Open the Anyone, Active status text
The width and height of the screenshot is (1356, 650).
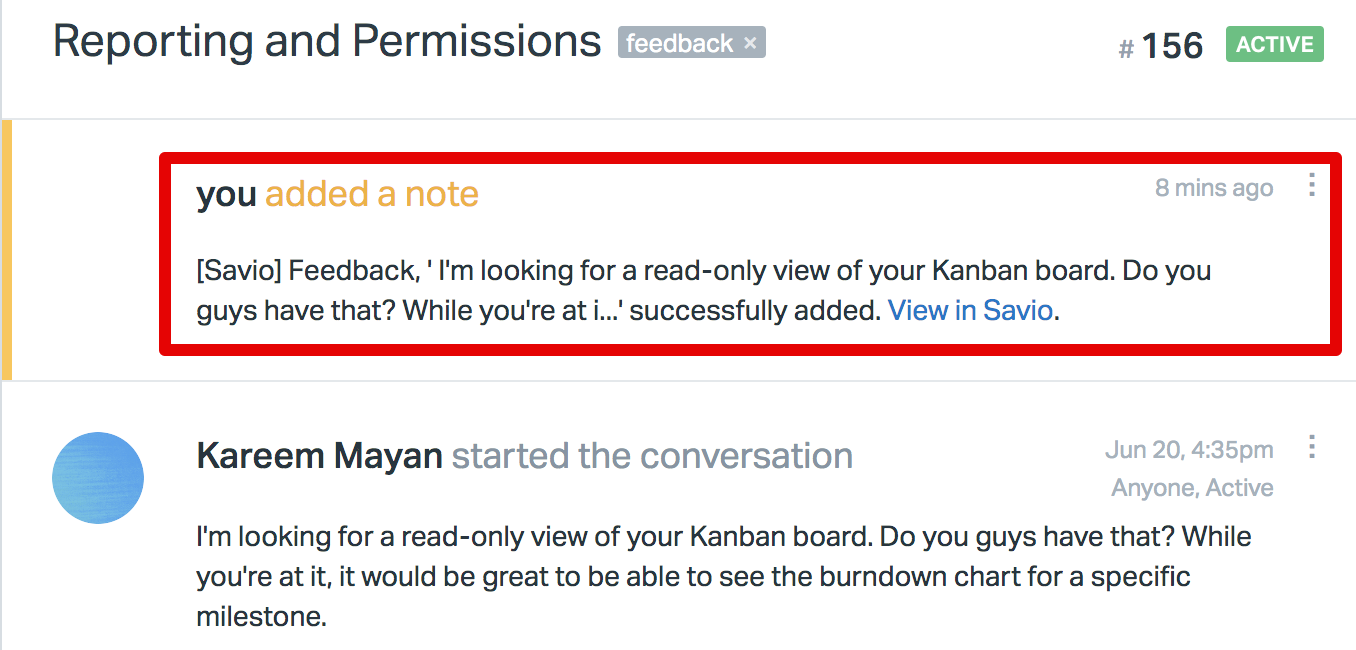[1192, 488]
